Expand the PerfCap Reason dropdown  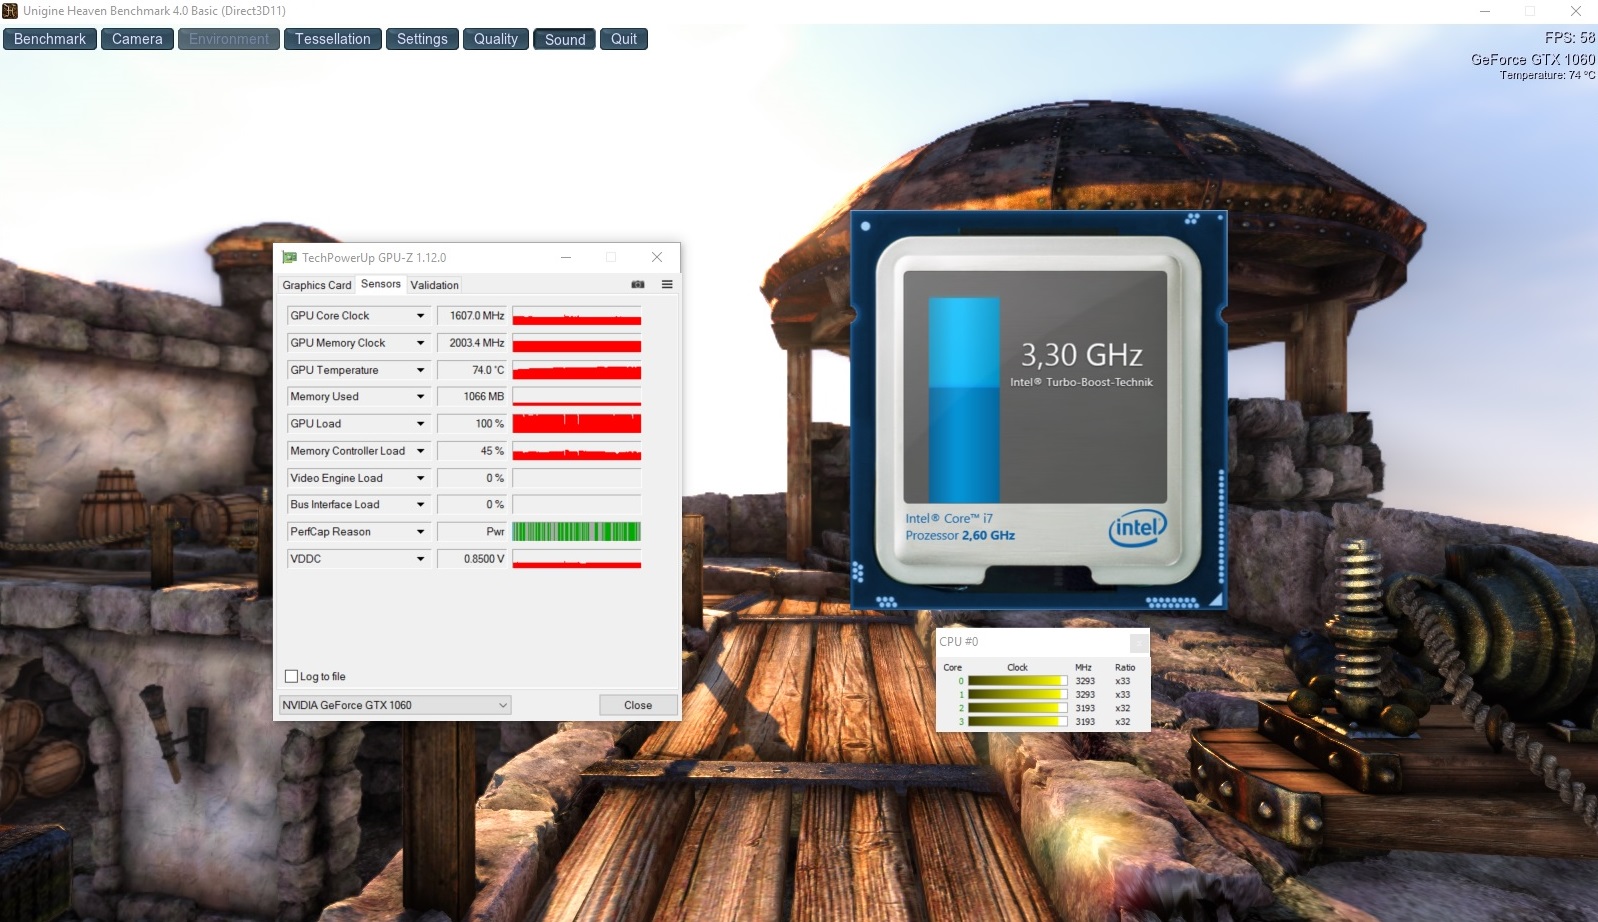coord(421,532)
